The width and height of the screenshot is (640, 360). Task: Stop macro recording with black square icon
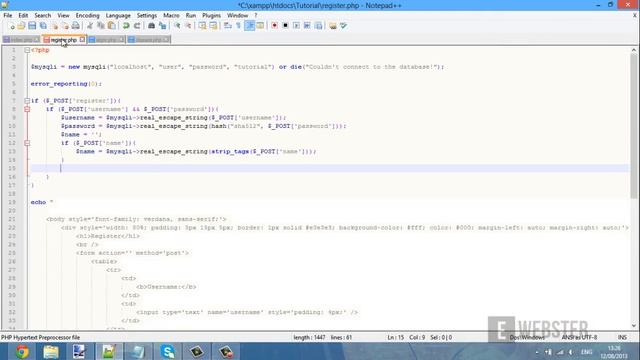click(285, 26)
